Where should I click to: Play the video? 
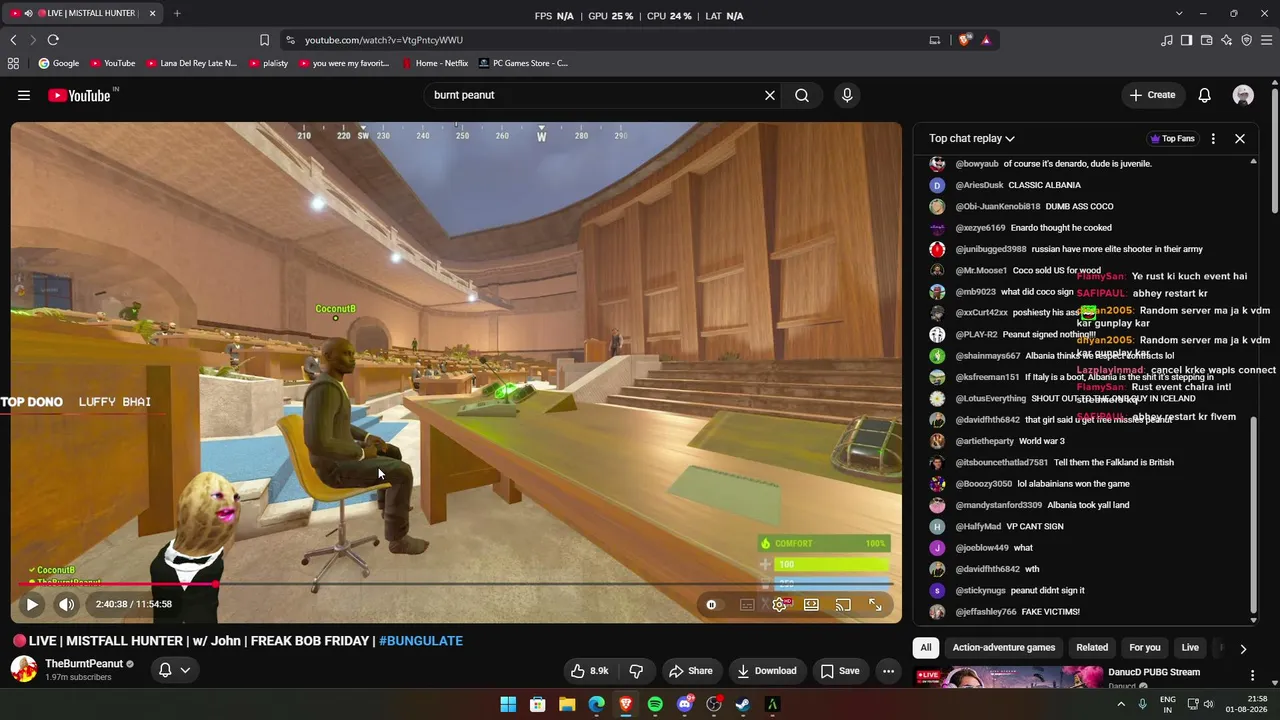coord(32,604)
